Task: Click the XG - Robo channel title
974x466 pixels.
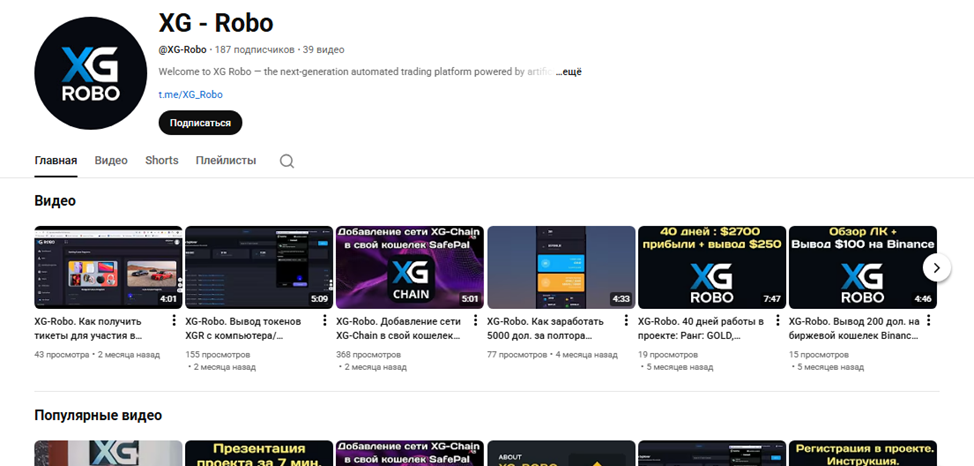Action: point(216,23)
